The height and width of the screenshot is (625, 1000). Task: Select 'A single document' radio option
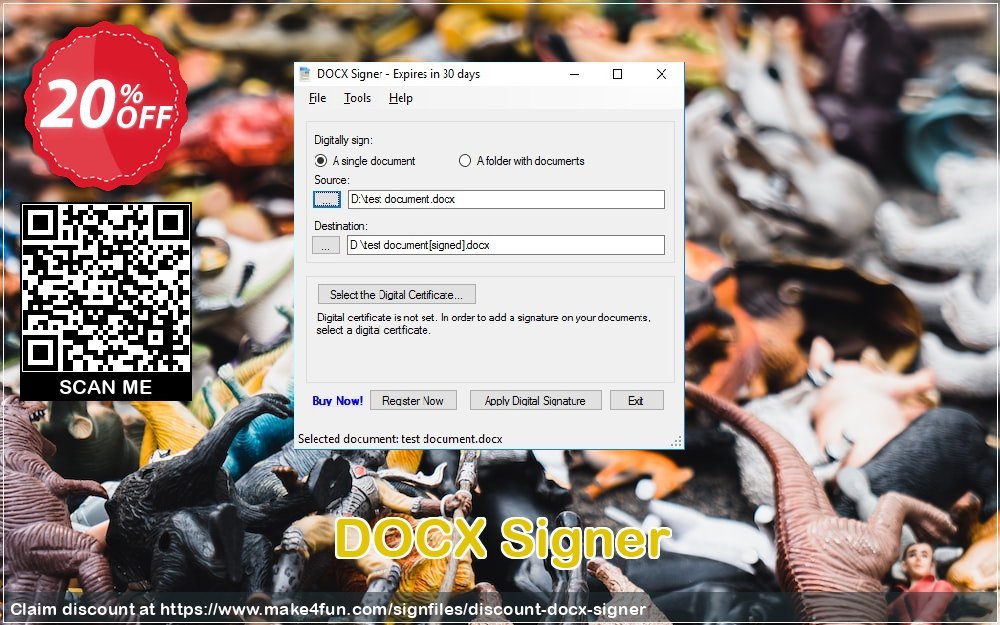pyautogui.click(x=365, y=161)
